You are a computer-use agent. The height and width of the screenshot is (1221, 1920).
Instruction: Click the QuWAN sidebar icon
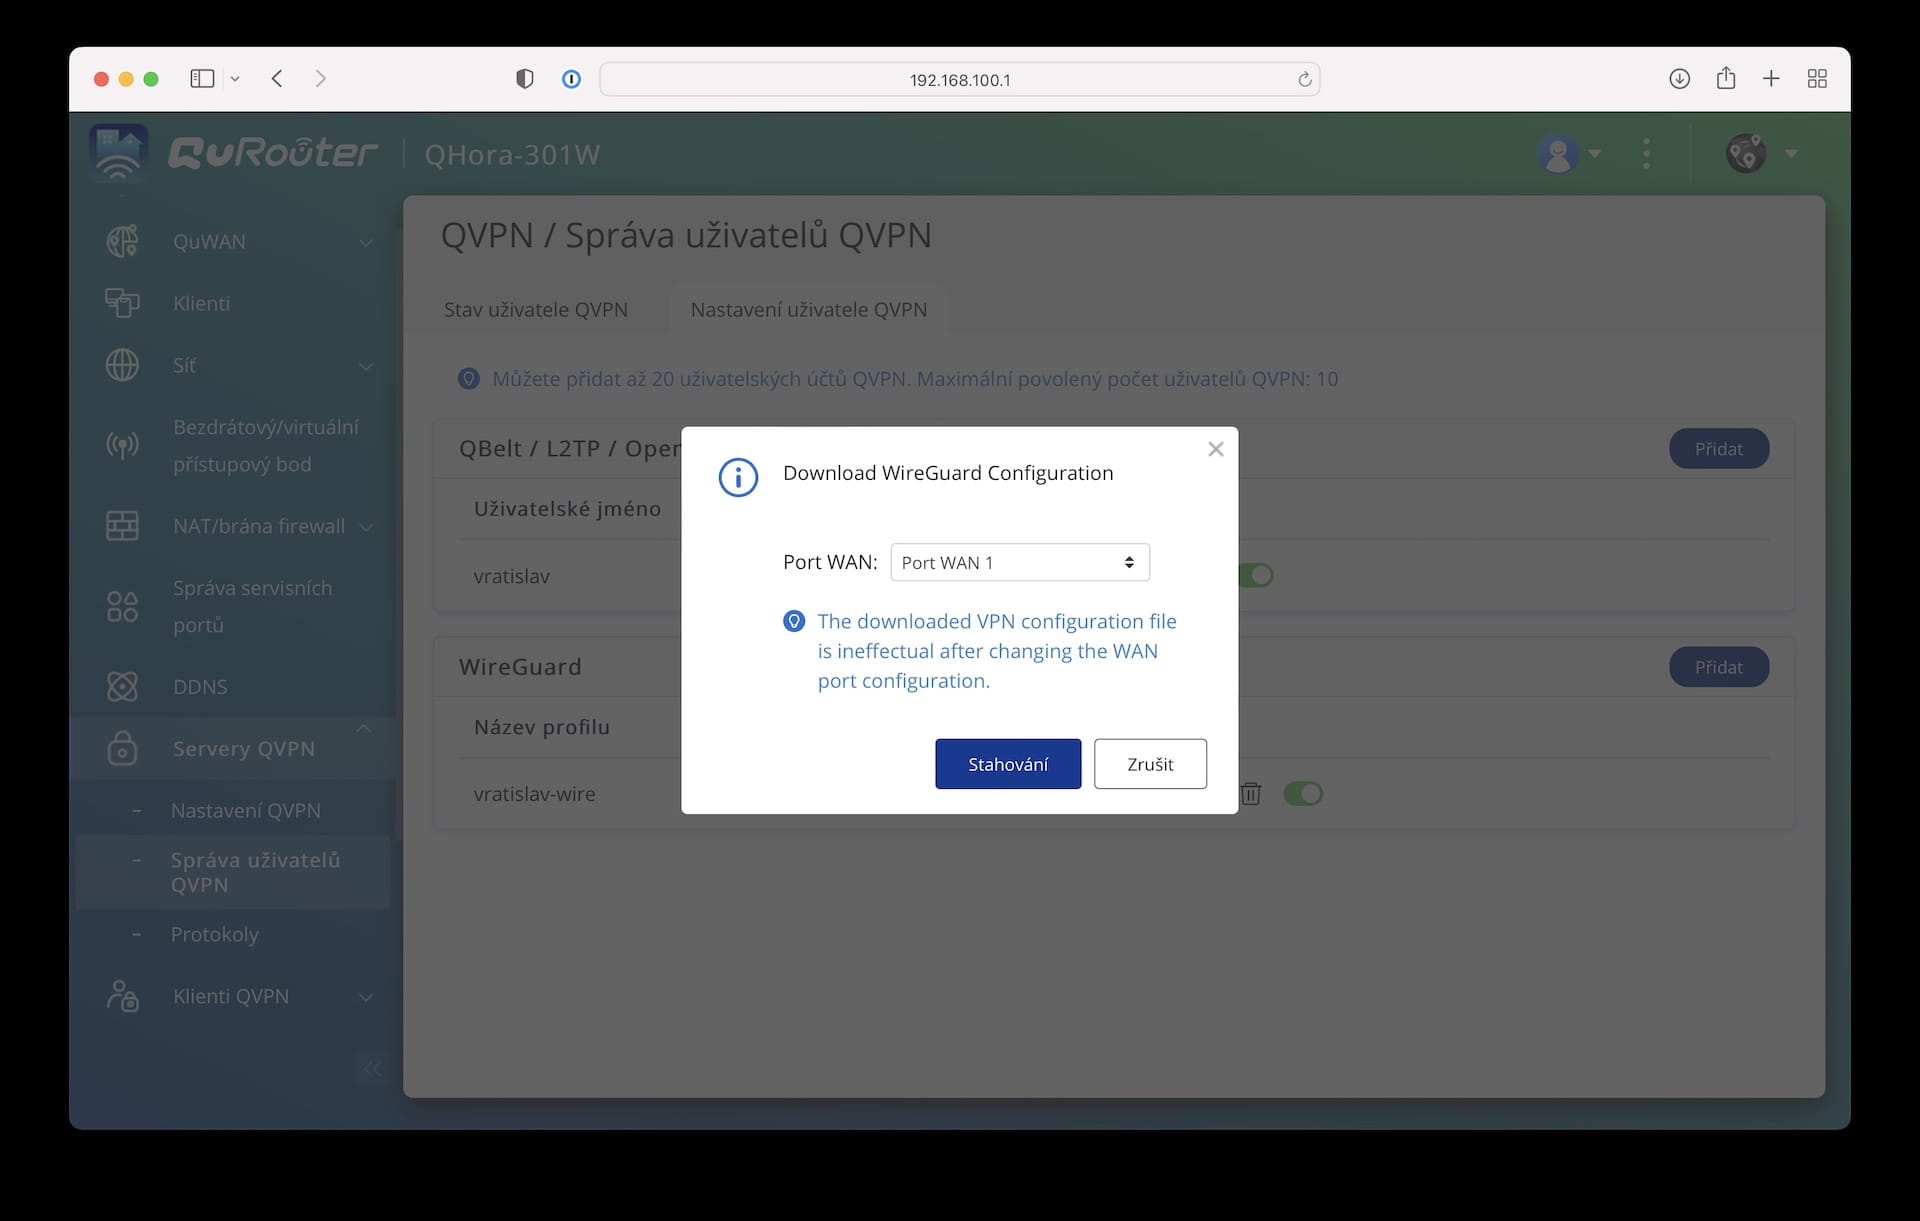coord(122,241)
